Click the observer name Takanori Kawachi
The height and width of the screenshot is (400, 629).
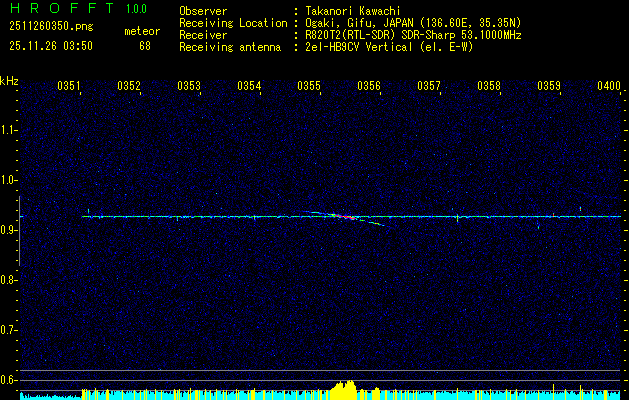pyautogui.click(x=353, y=11)
